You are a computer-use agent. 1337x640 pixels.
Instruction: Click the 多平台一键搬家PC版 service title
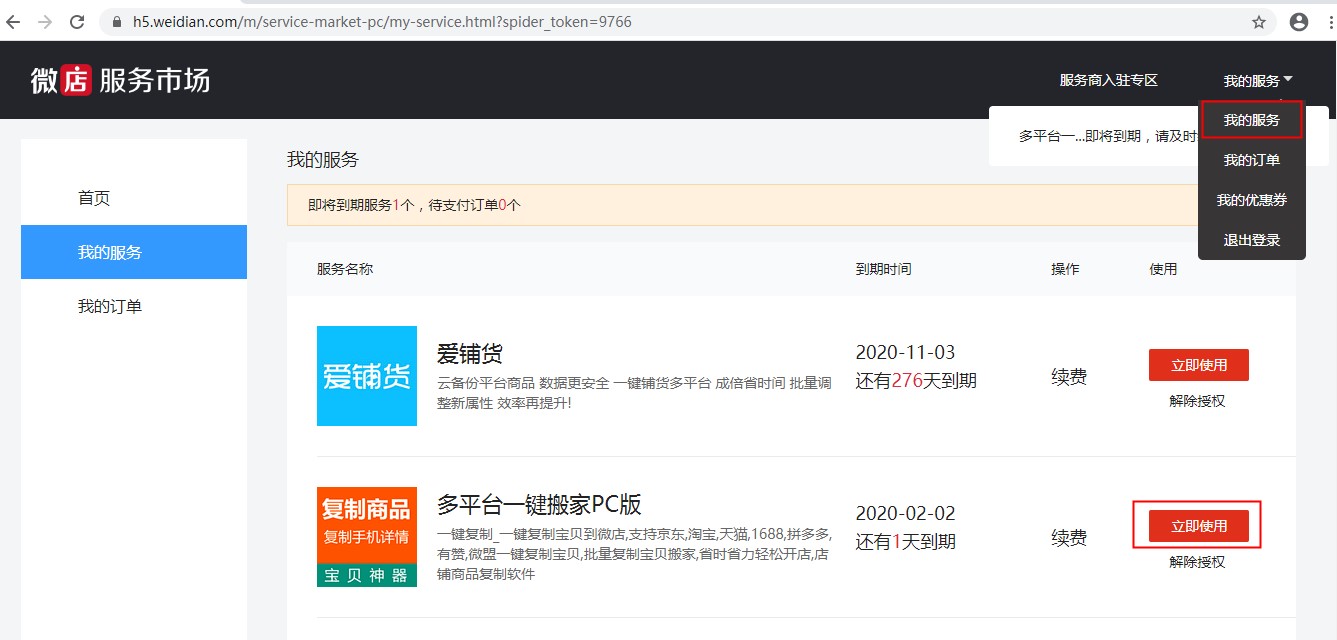539,503
